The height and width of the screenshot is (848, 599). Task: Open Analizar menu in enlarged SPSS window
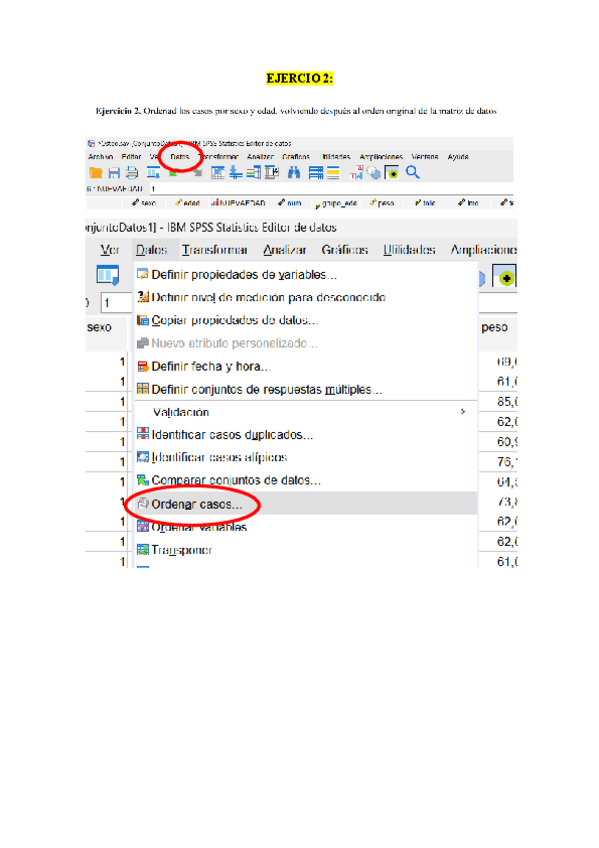tap(284, 250)
